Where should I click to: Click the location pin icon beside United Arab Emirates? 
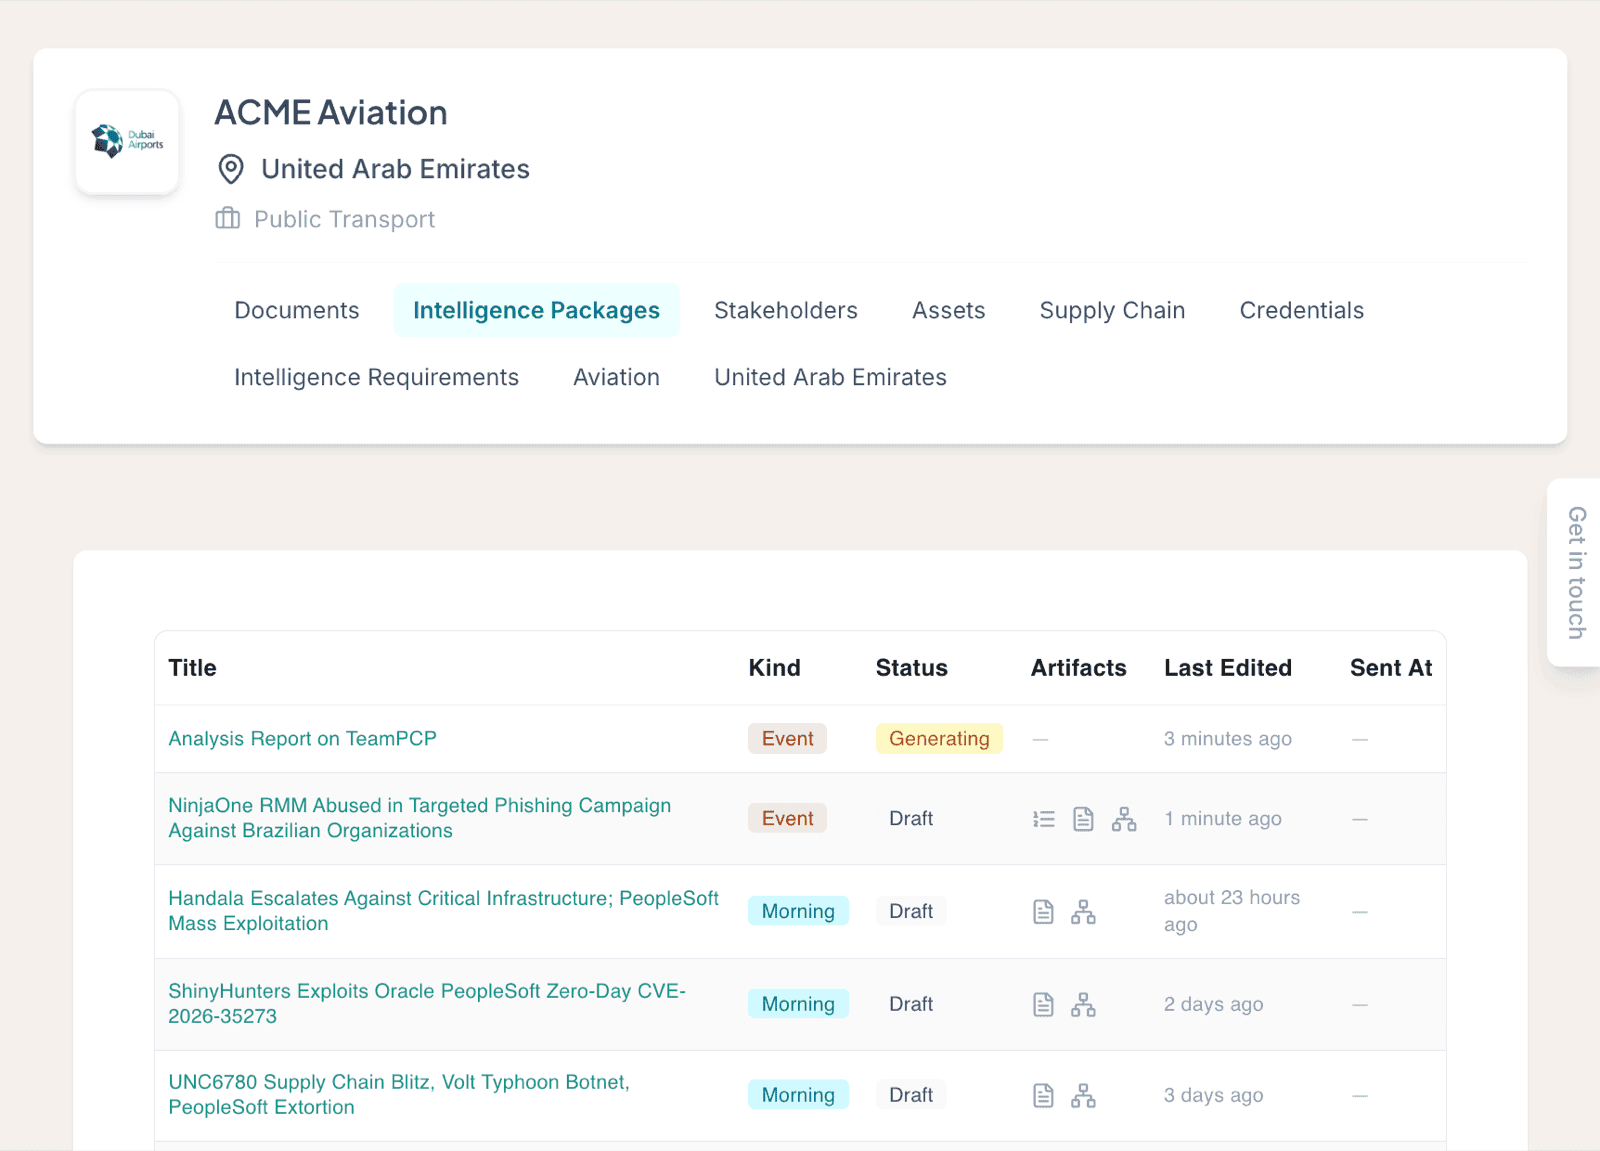[x=231, y=169]
